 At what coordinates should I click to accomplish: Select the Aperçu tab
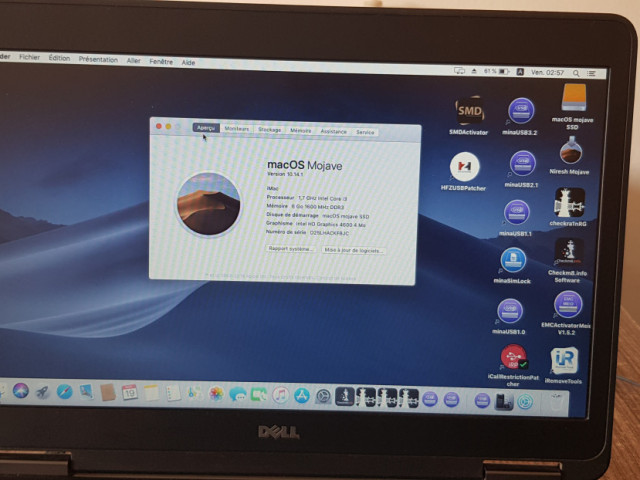click(206, 128)
